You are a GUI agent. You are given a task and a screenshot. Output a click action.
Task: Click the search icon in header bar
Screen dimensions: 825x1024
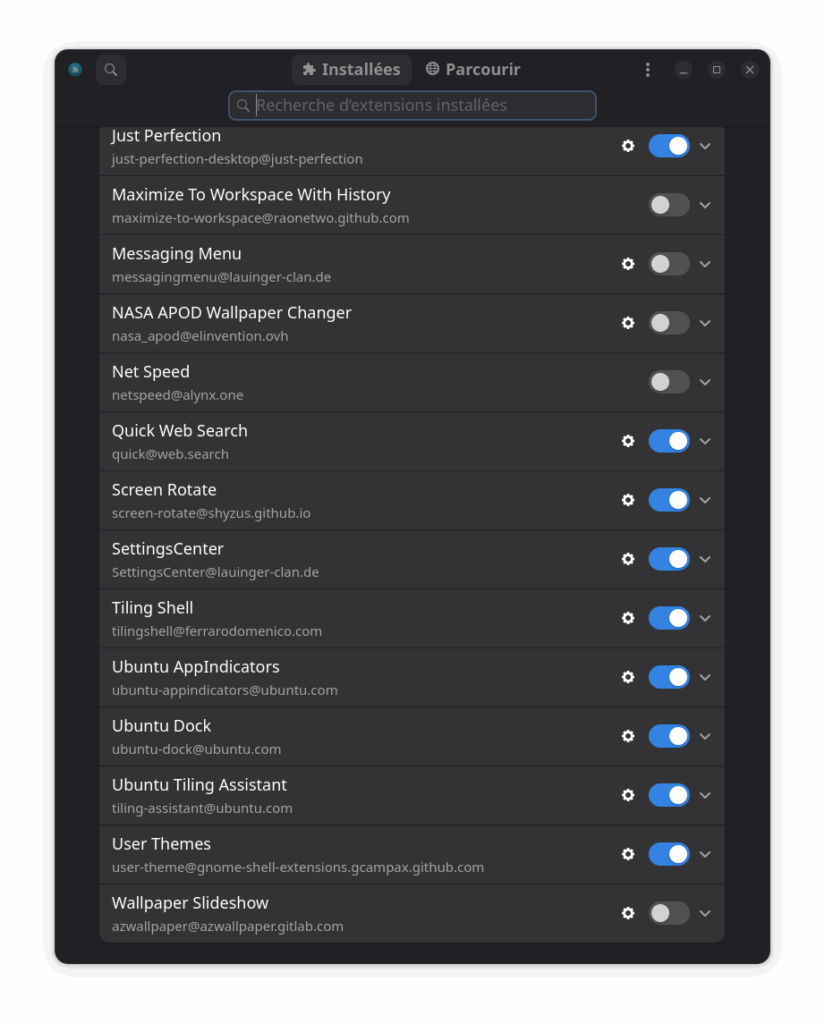[x=111, y=69]
